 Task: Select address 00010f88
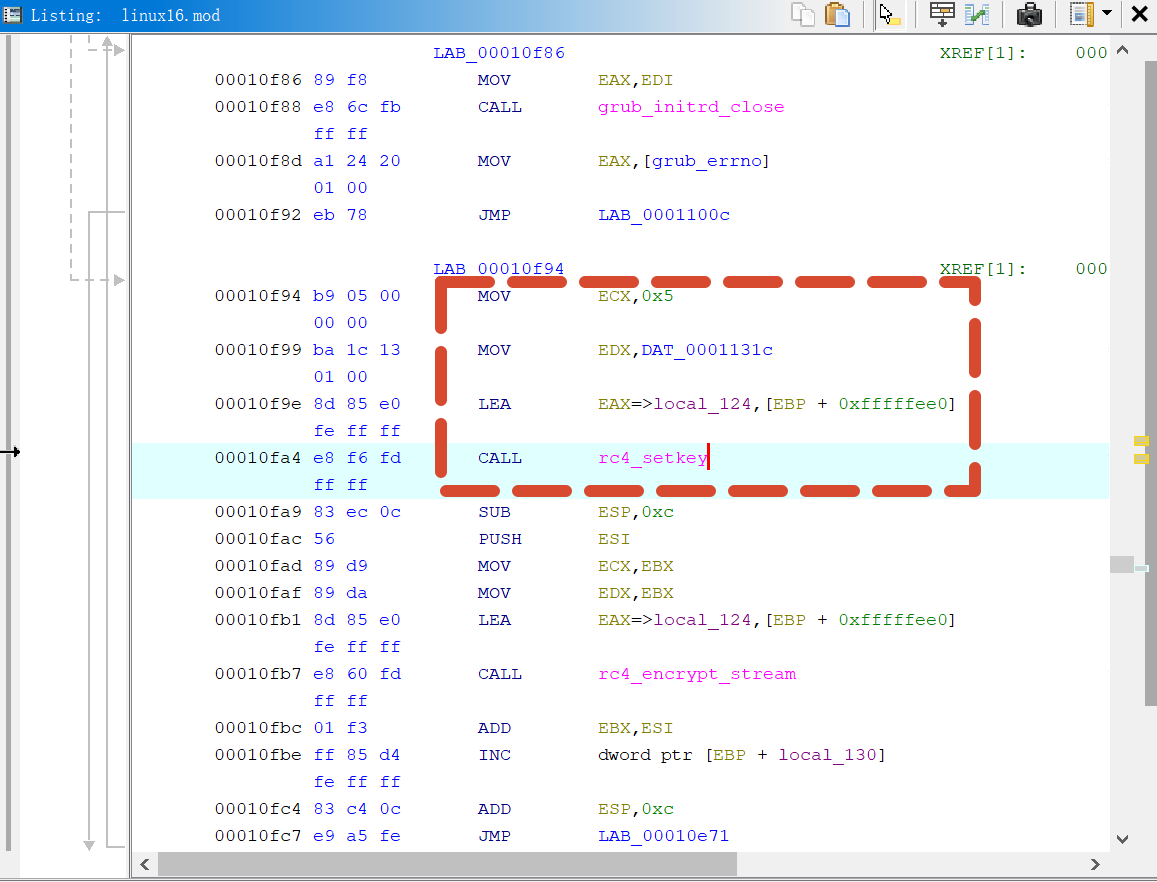click(258, 107)
